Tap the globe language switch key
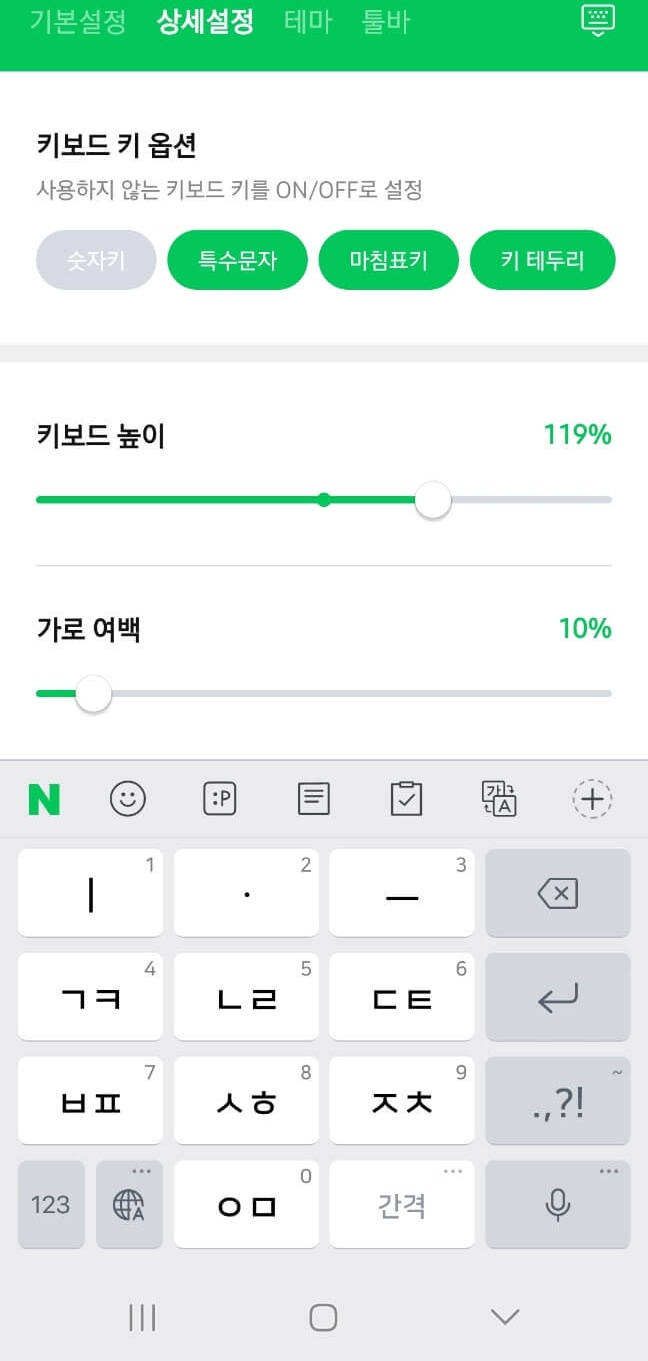This screenshot has width=648, height=1361. tap(129, 1205)
